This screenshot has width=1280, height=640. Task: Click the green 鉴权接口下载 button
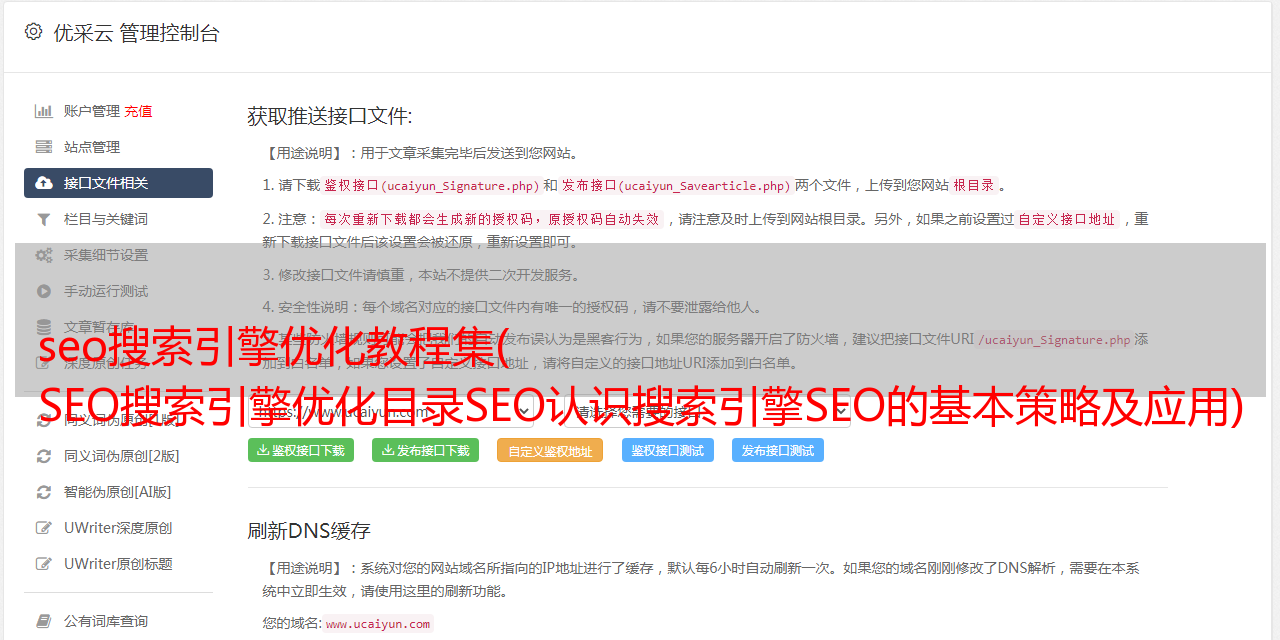click(301, 450)
